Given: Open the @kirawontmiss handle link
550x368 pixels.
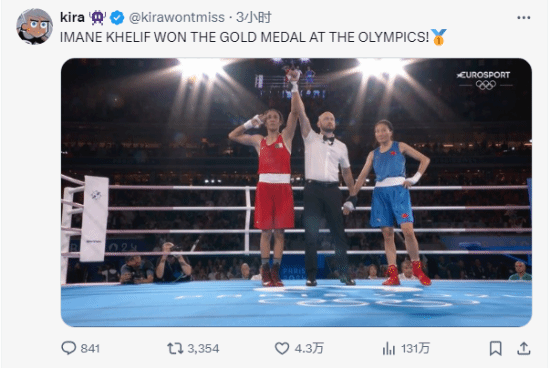Looking at the screenshot, I should coord(177,17).
